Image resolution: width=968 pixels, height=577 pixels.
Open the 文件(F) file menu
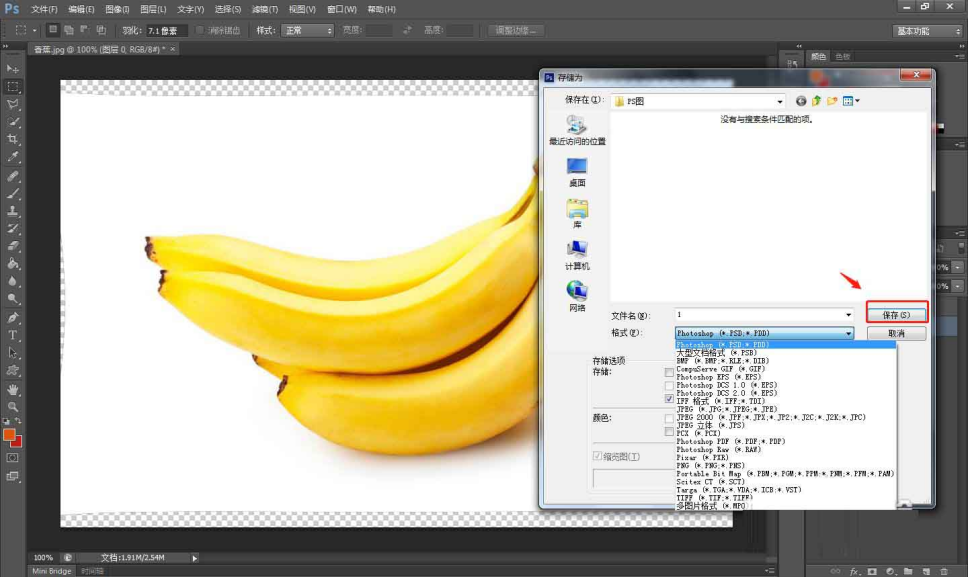coord(45,9)
